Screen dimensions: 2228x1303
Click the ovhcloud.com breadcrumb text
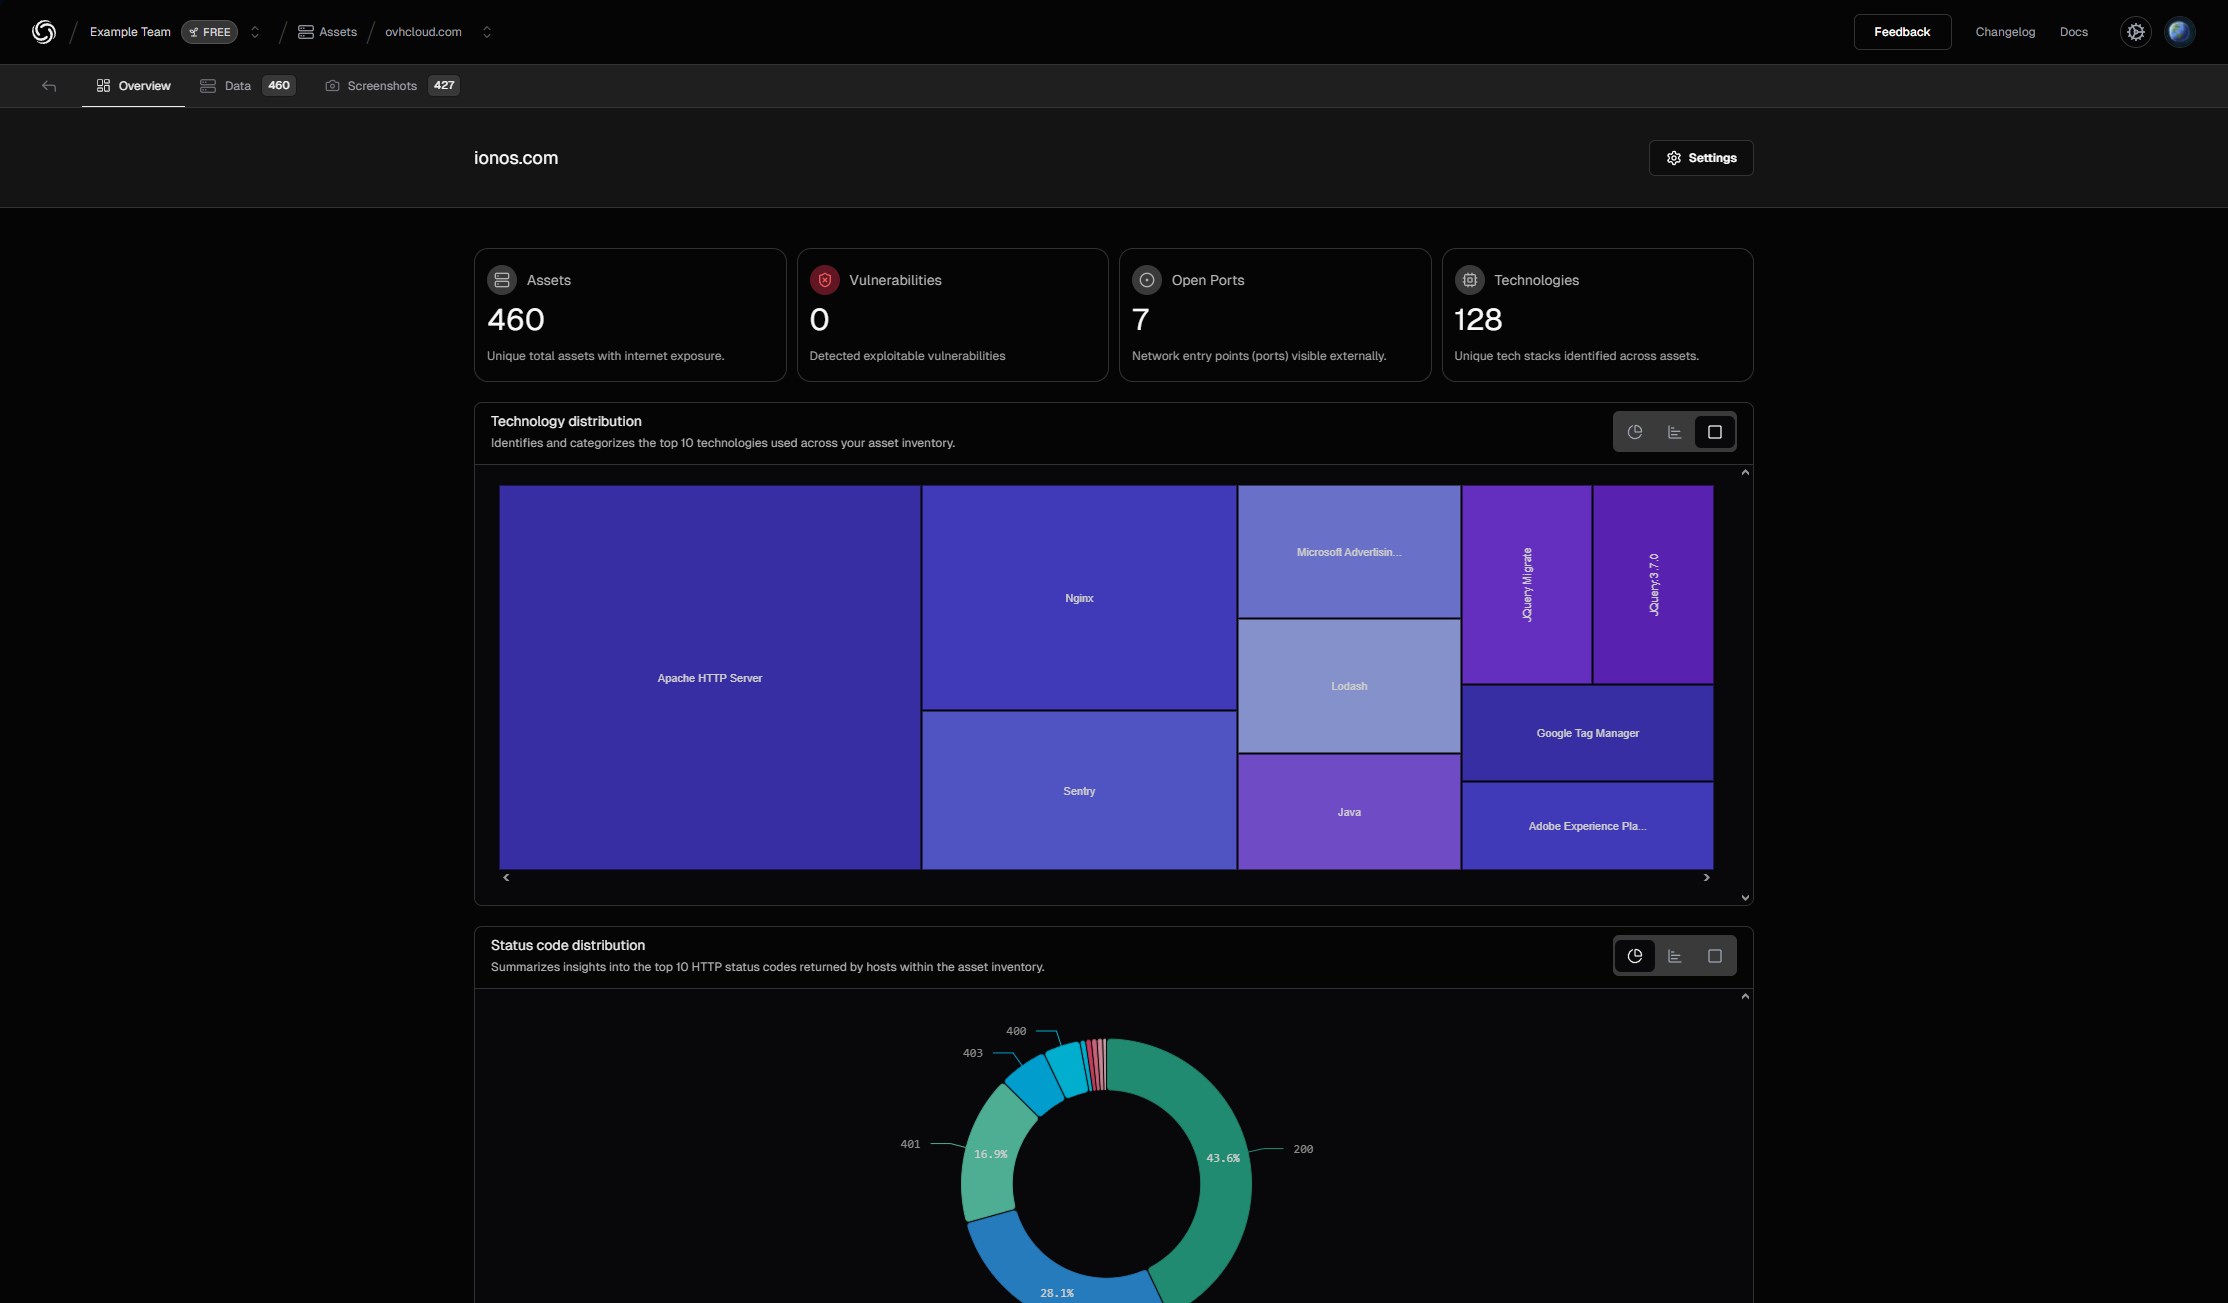423,32
